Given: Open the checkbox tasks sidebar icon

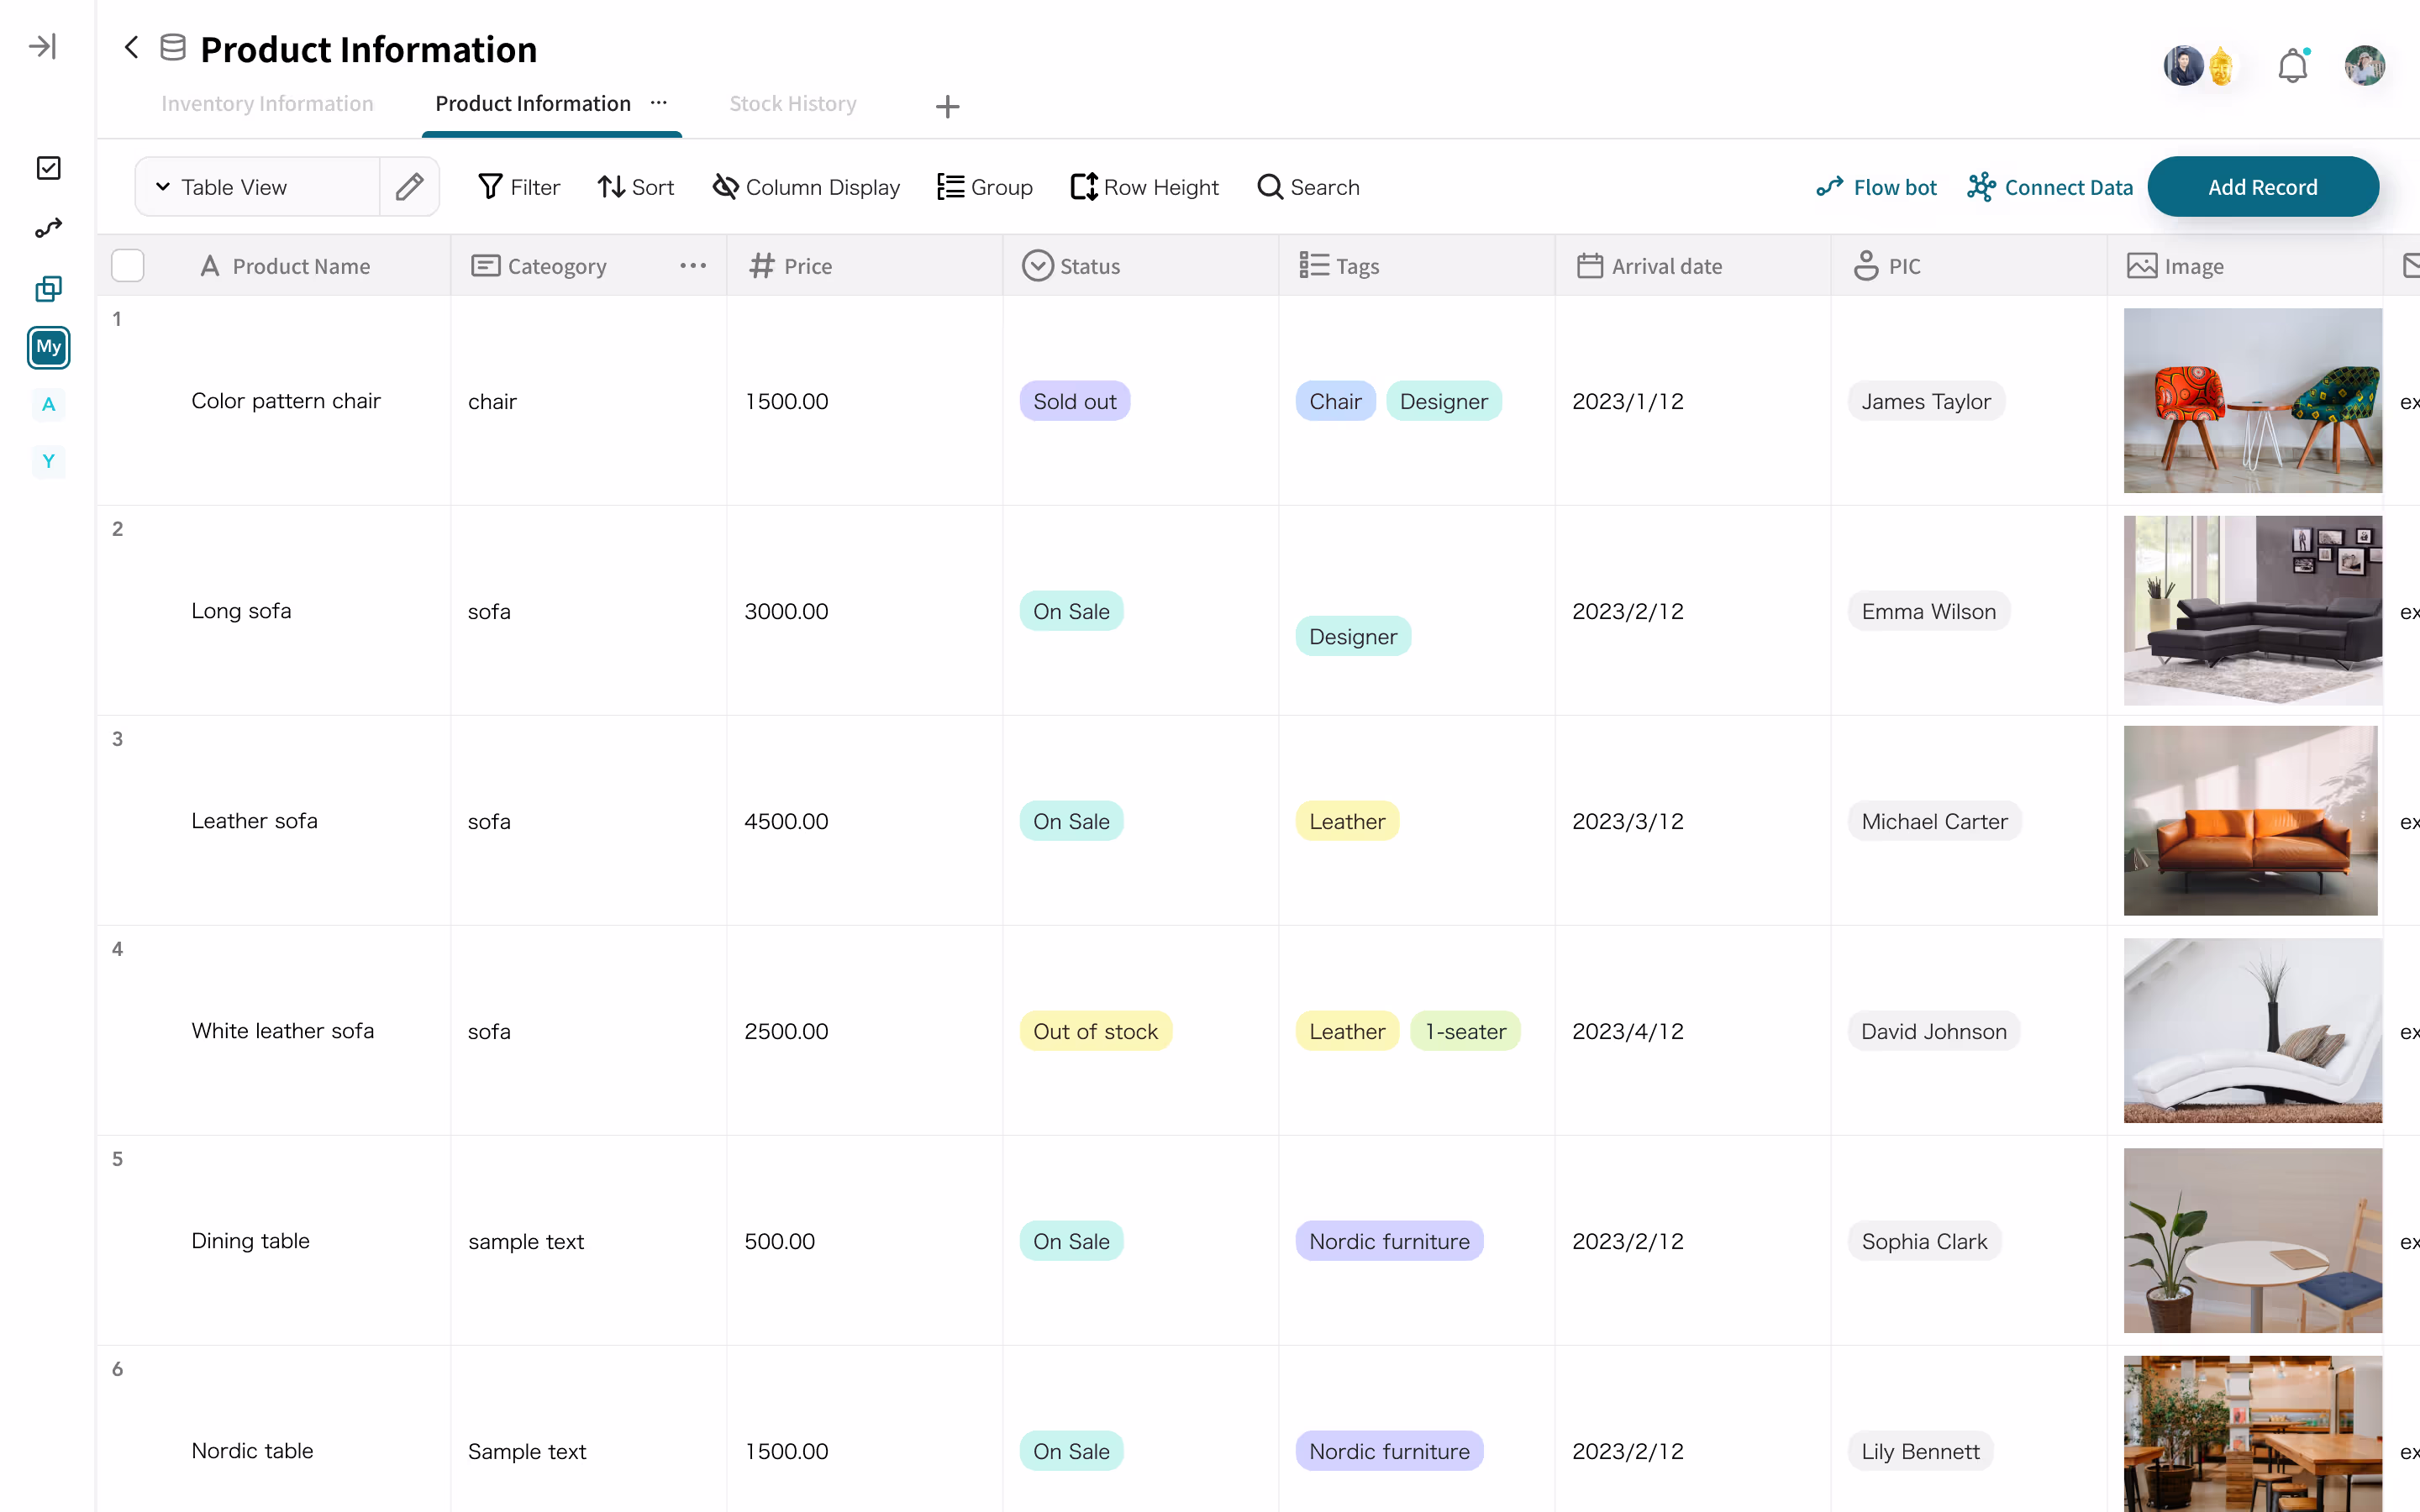Looking at the screenshot, I should pos(48,168).
